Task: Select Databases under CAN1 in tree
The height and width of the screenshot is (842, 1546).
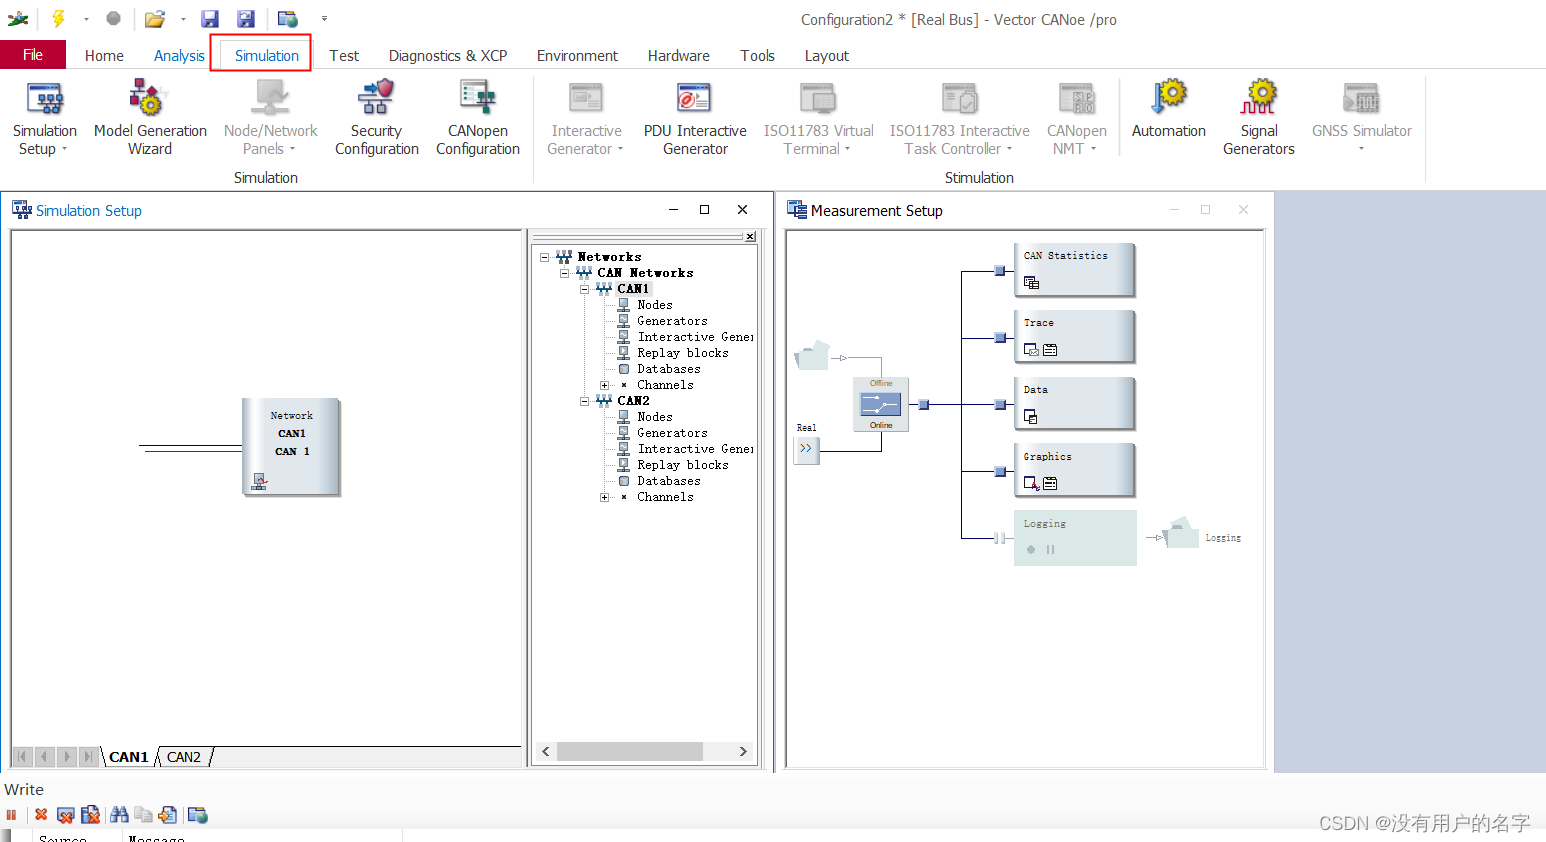Action: tap(669, 369)
